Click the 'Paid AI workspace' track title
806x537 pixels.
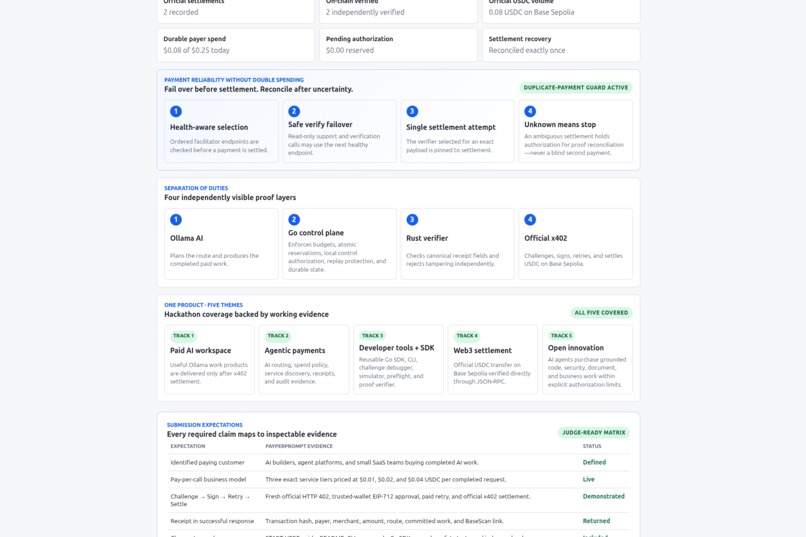click(x=200, y=350)
